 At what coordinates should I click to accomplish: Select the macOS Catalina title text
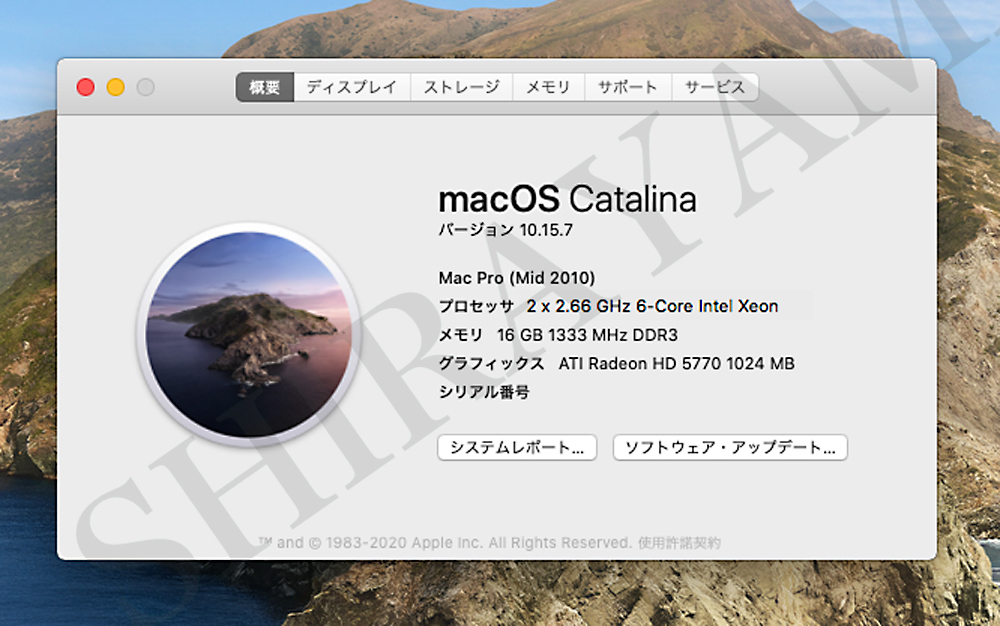568,199
